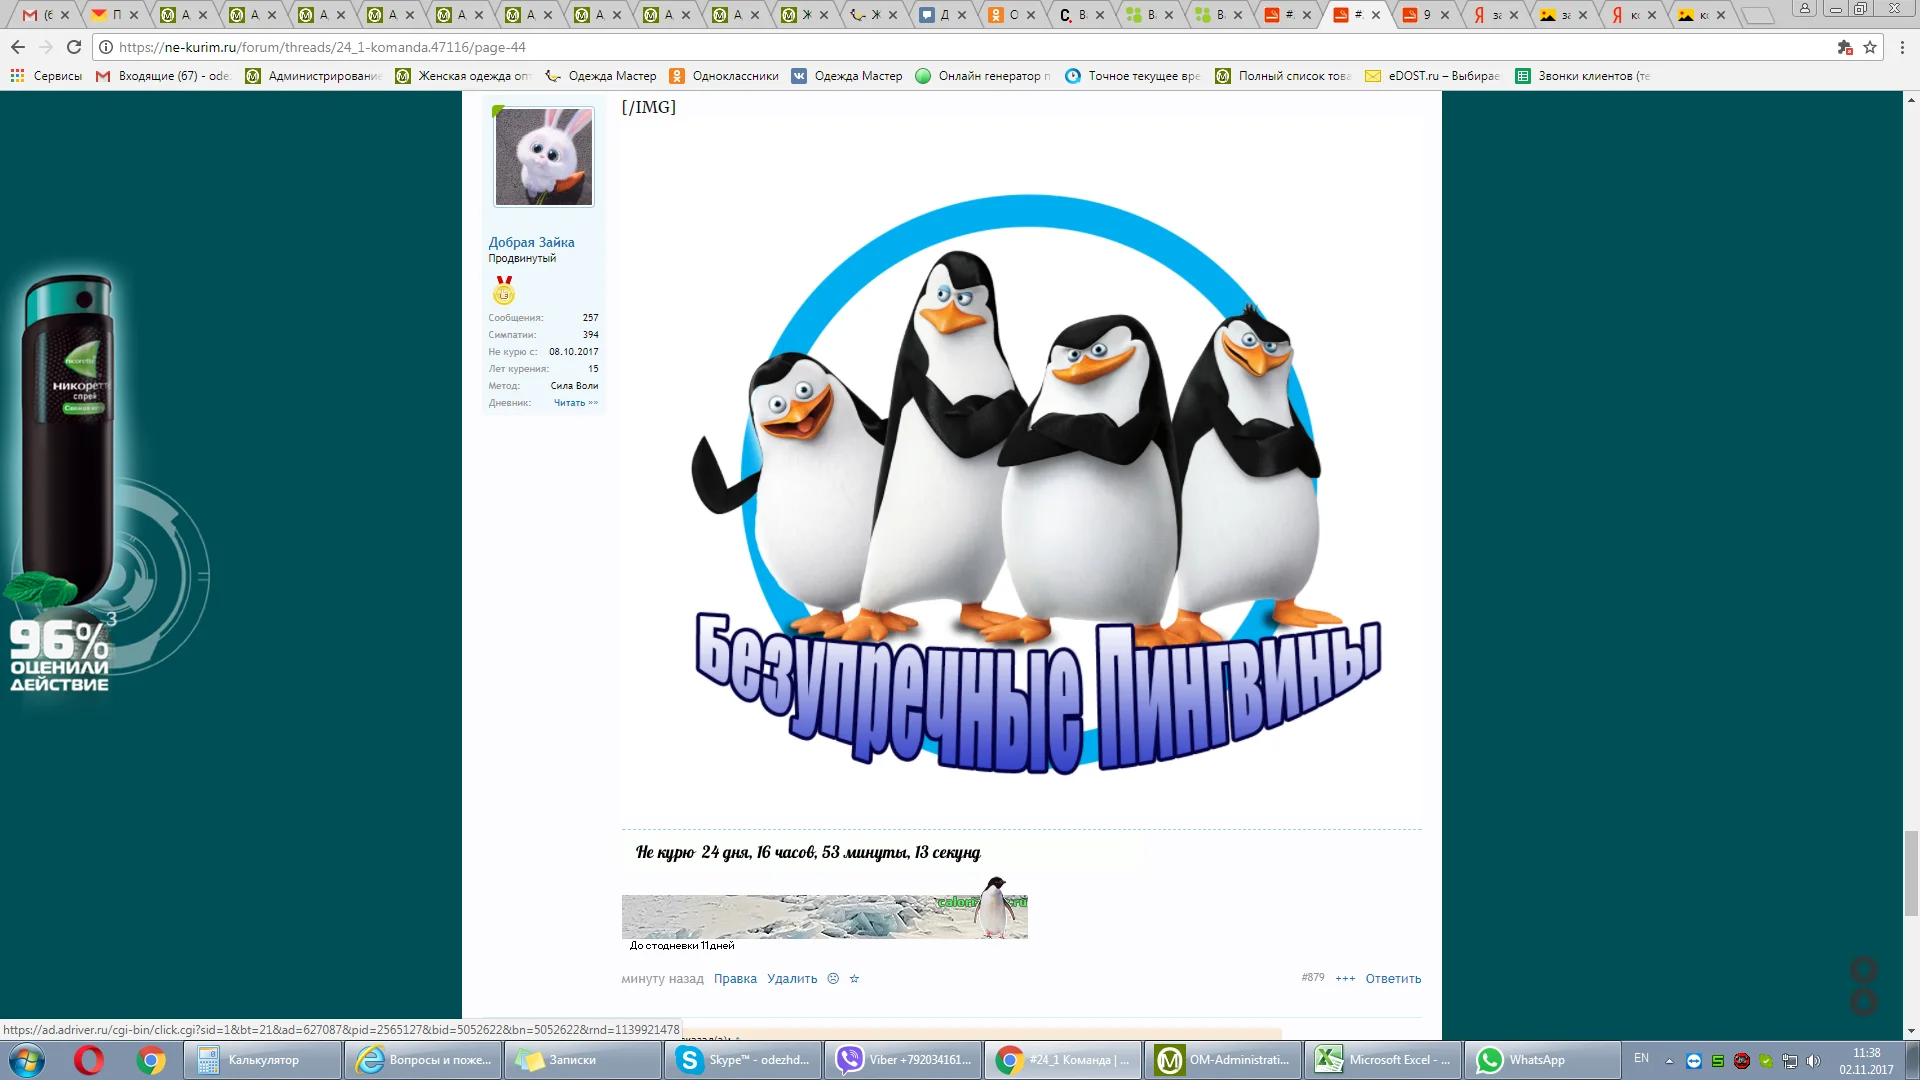Reload the page with the refresh icon

pos(74,47)
